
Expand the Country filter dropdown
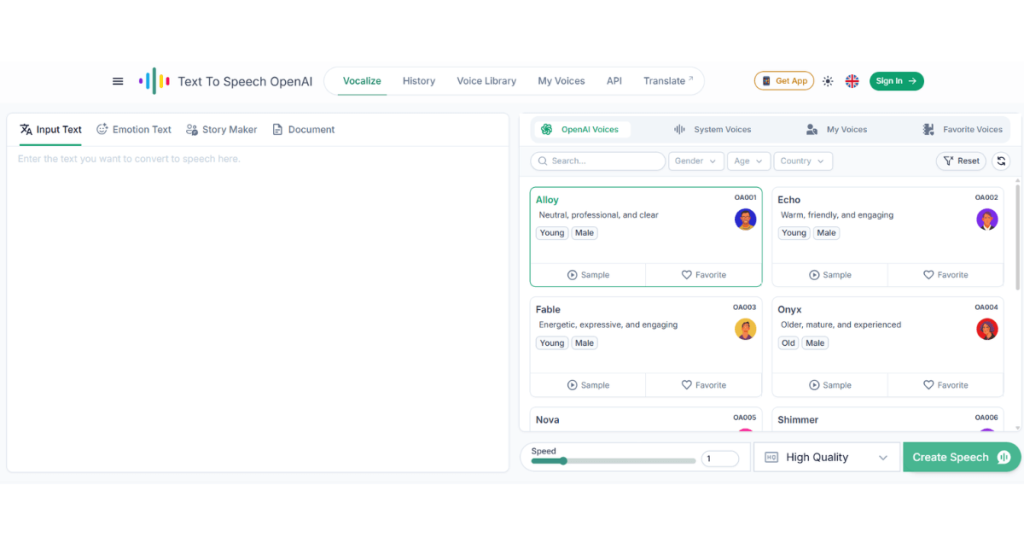[x=803, y=161]
